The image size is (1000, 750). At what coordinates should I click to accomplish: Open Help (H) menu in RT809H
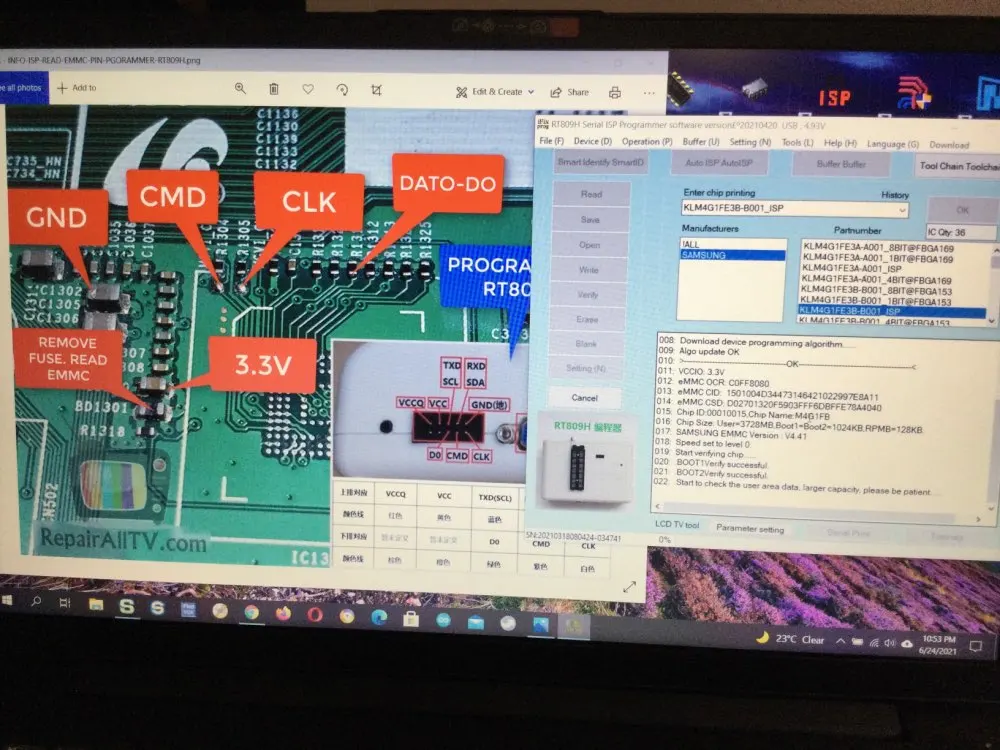[x=840, y=143]
